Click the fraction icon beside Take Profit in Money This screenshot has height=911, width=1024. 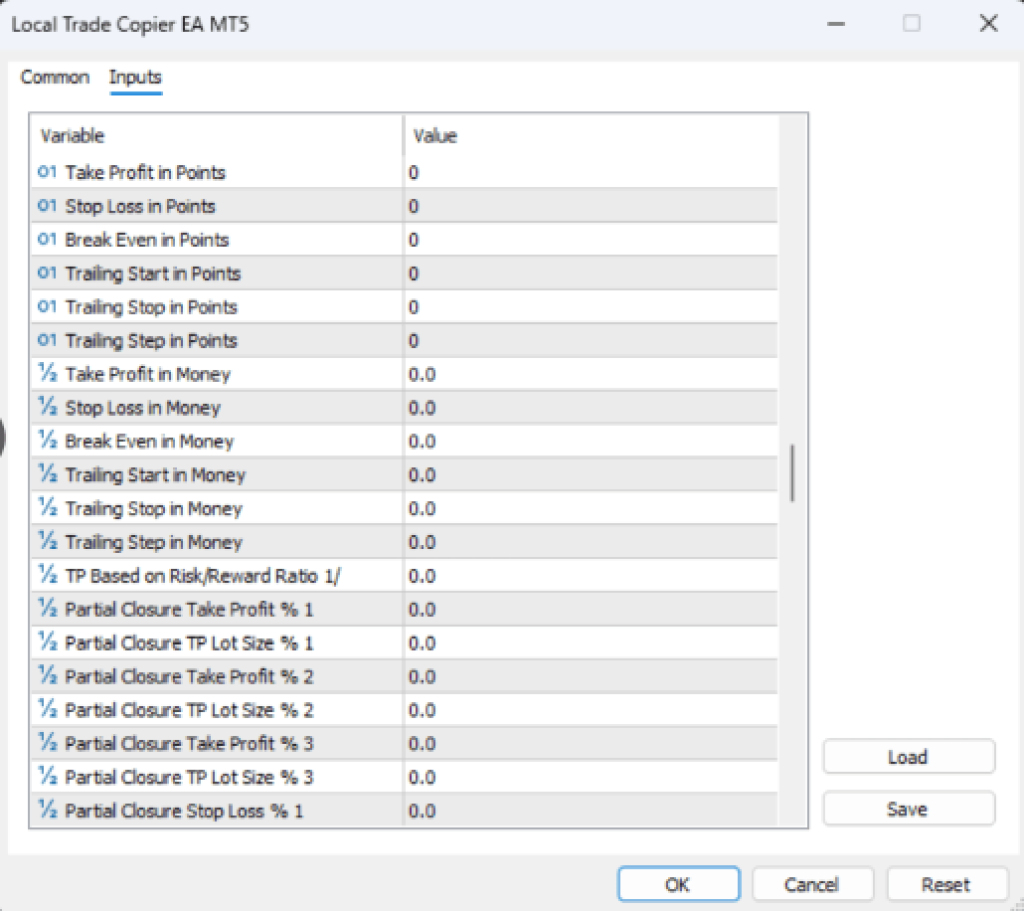tap(48, 374)
